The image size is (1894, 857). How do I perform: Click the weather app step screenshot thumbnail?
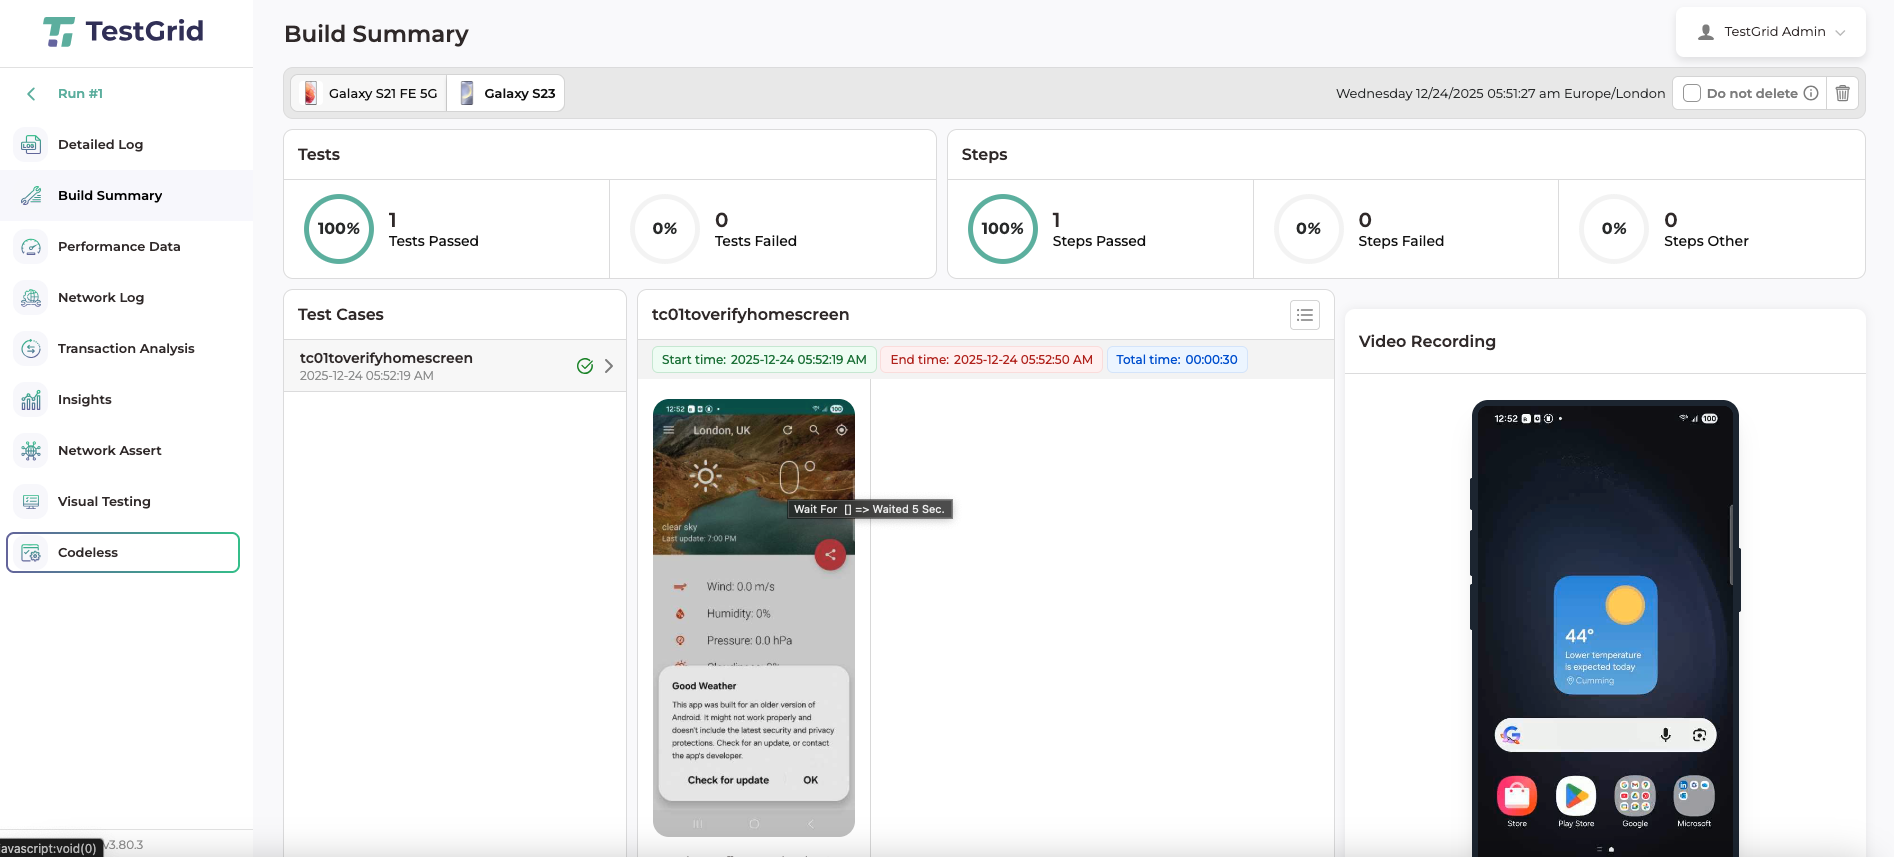[753, 617]
